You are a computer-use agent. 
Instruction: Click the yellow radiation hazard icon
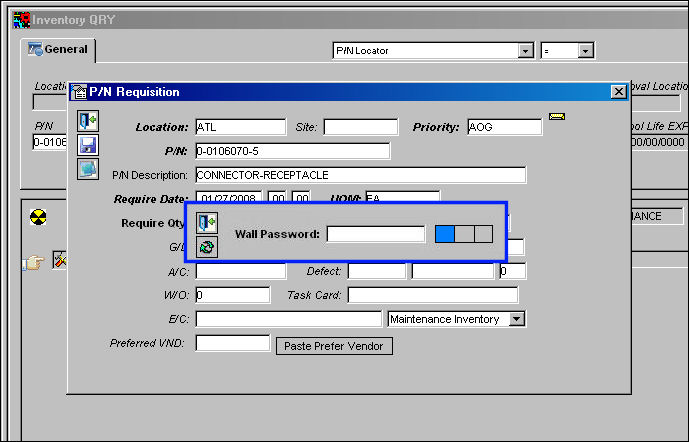[x=38, y=217]
